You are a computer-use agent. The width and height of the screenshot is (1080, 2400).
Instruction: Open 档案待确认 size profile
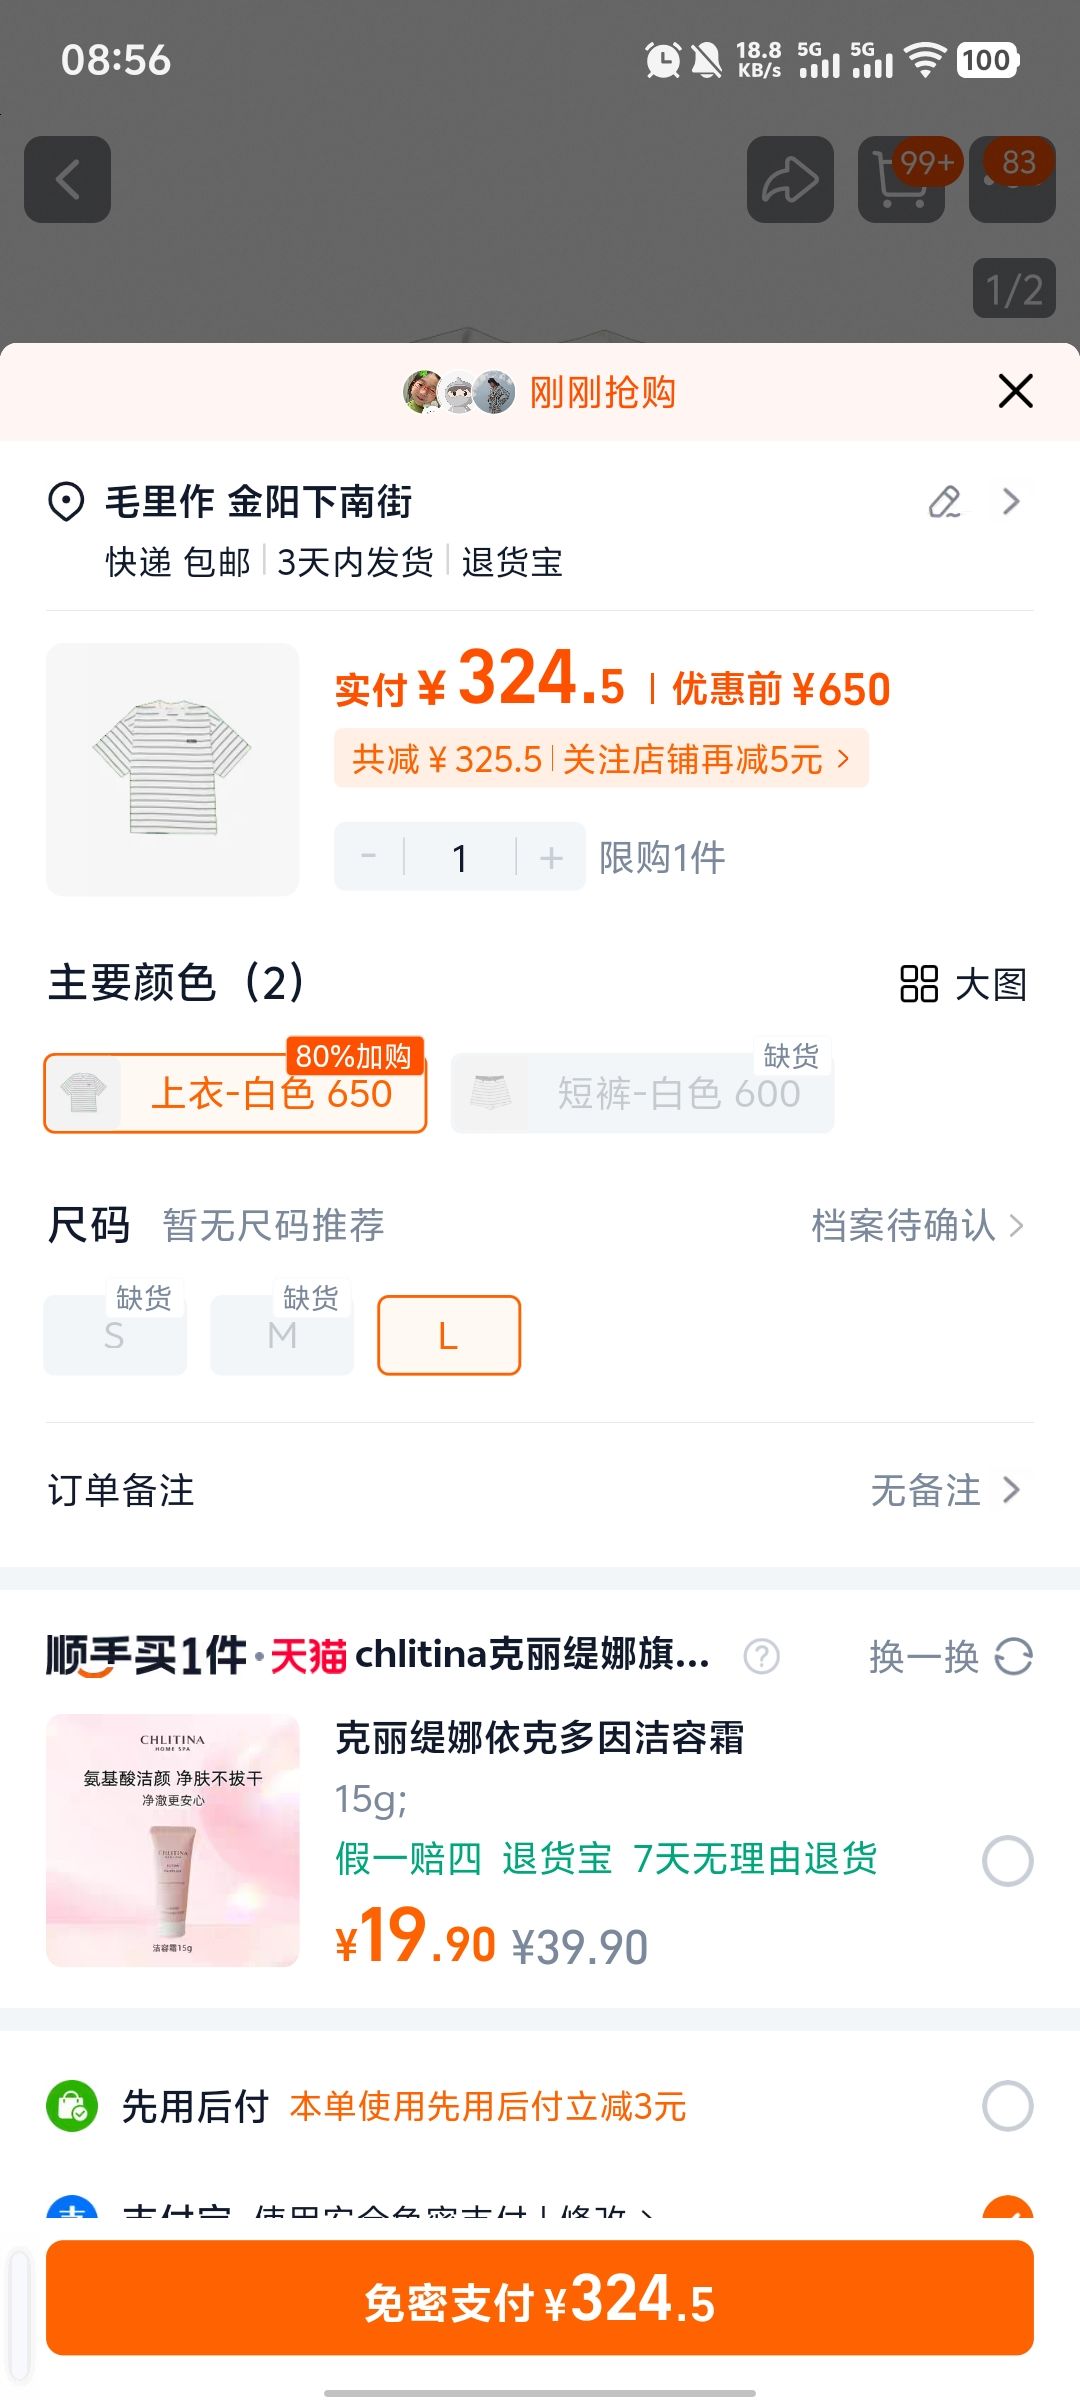pyautogui.click(x=917, y=1225)
